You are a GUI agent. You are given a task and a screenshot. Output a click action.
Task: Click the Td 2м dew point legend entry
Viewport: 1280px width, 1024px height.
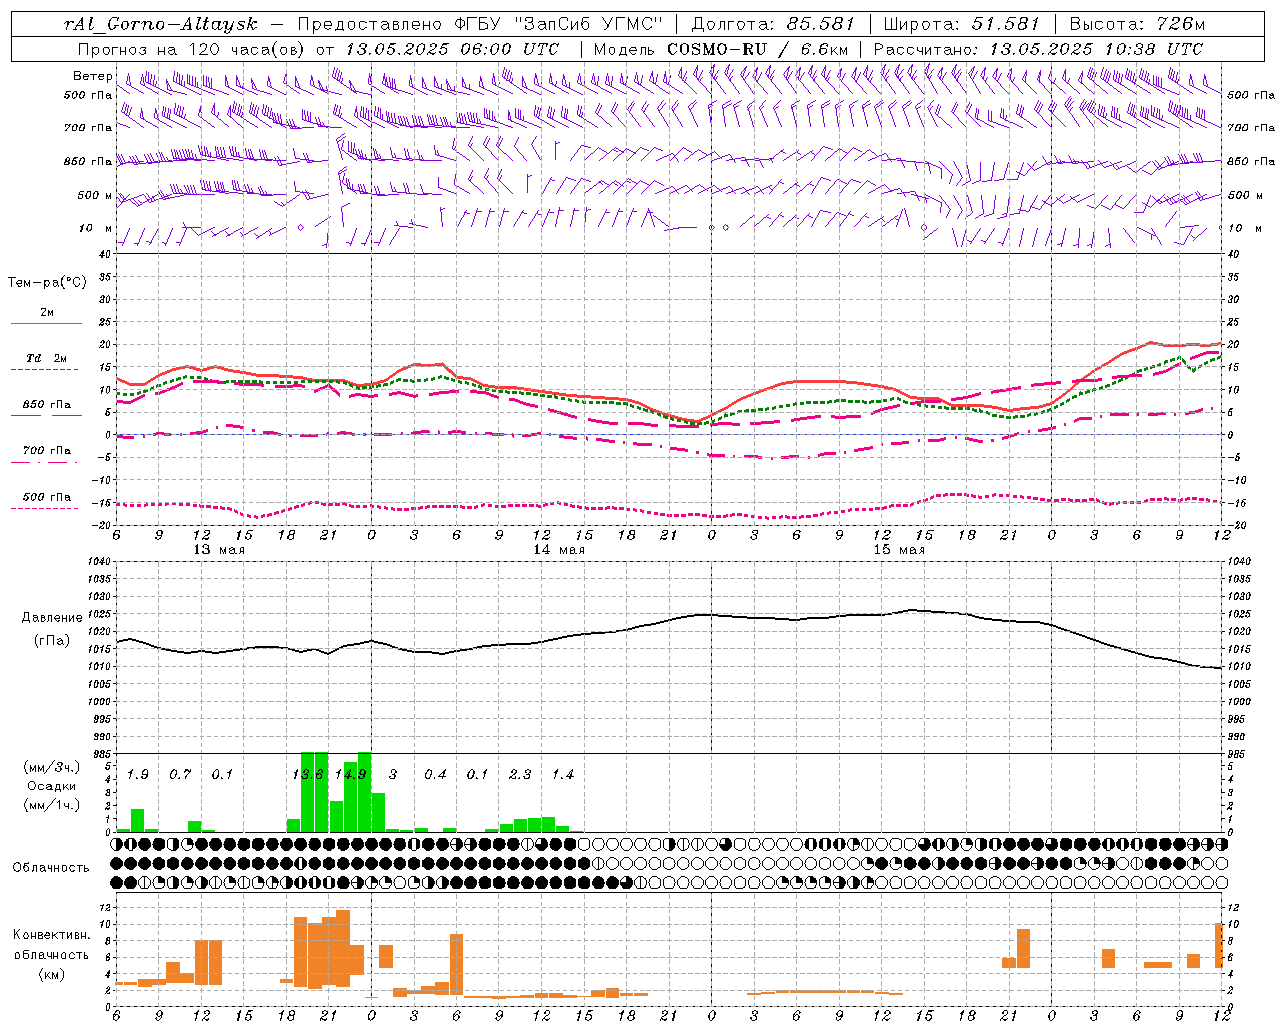coord(47,358)
